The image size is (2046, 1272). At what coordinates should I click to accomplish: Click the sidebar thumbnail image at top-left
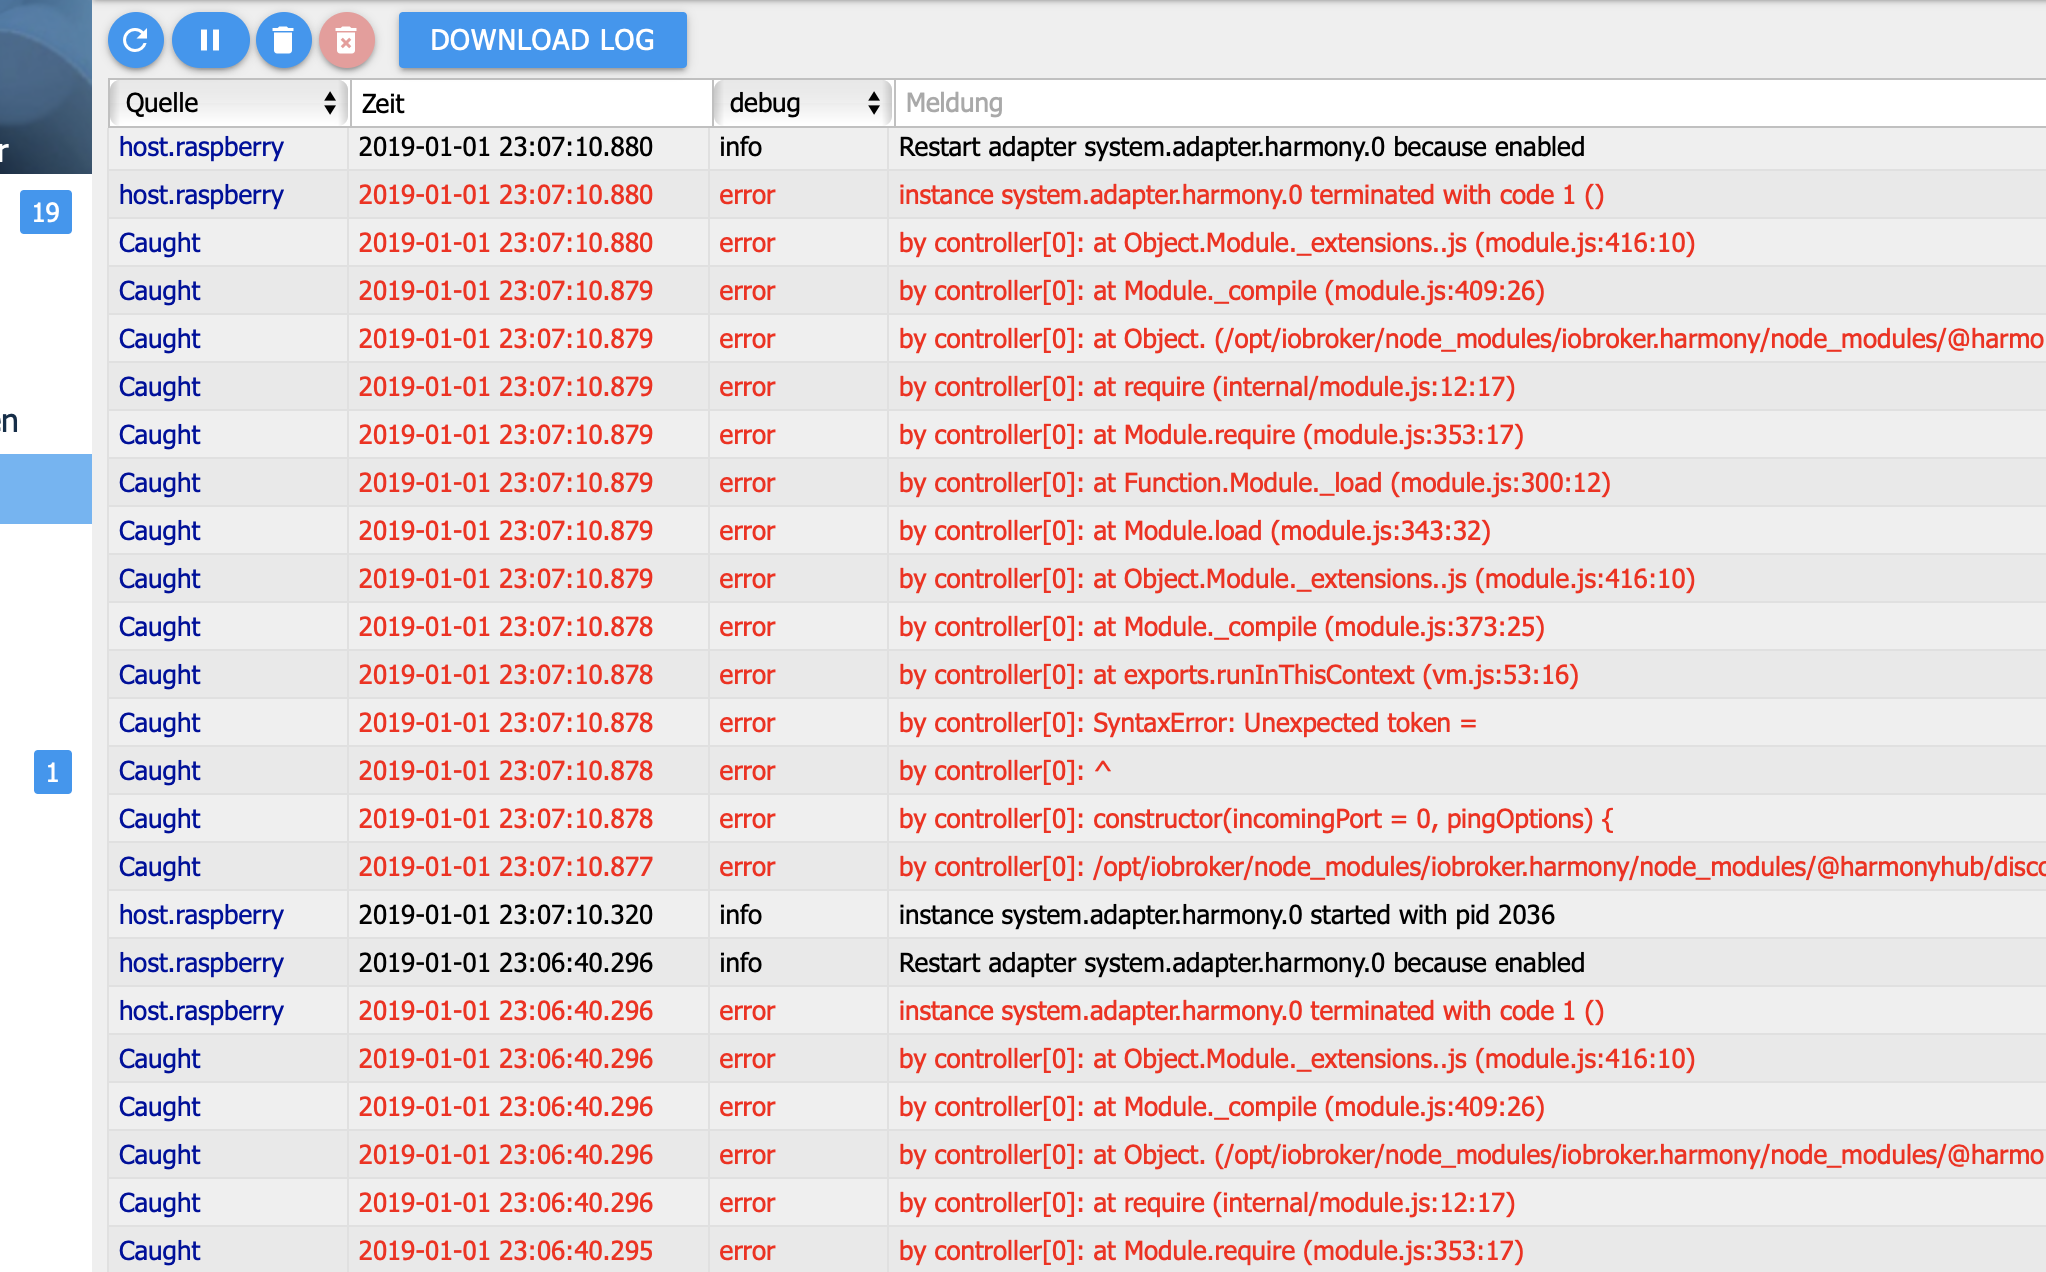[x=46, y=85]
